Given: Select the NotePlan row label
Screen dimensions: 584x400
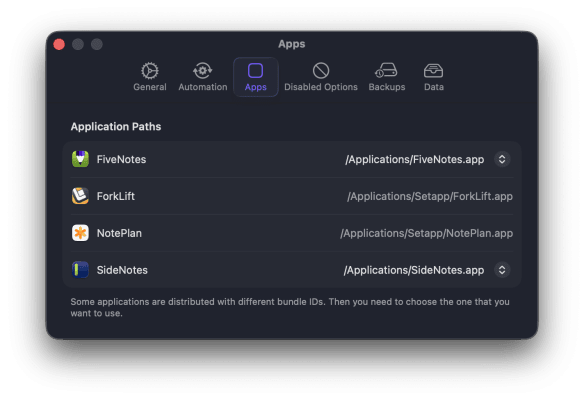Looking at the screenshot, I should [x=119, y=233].
